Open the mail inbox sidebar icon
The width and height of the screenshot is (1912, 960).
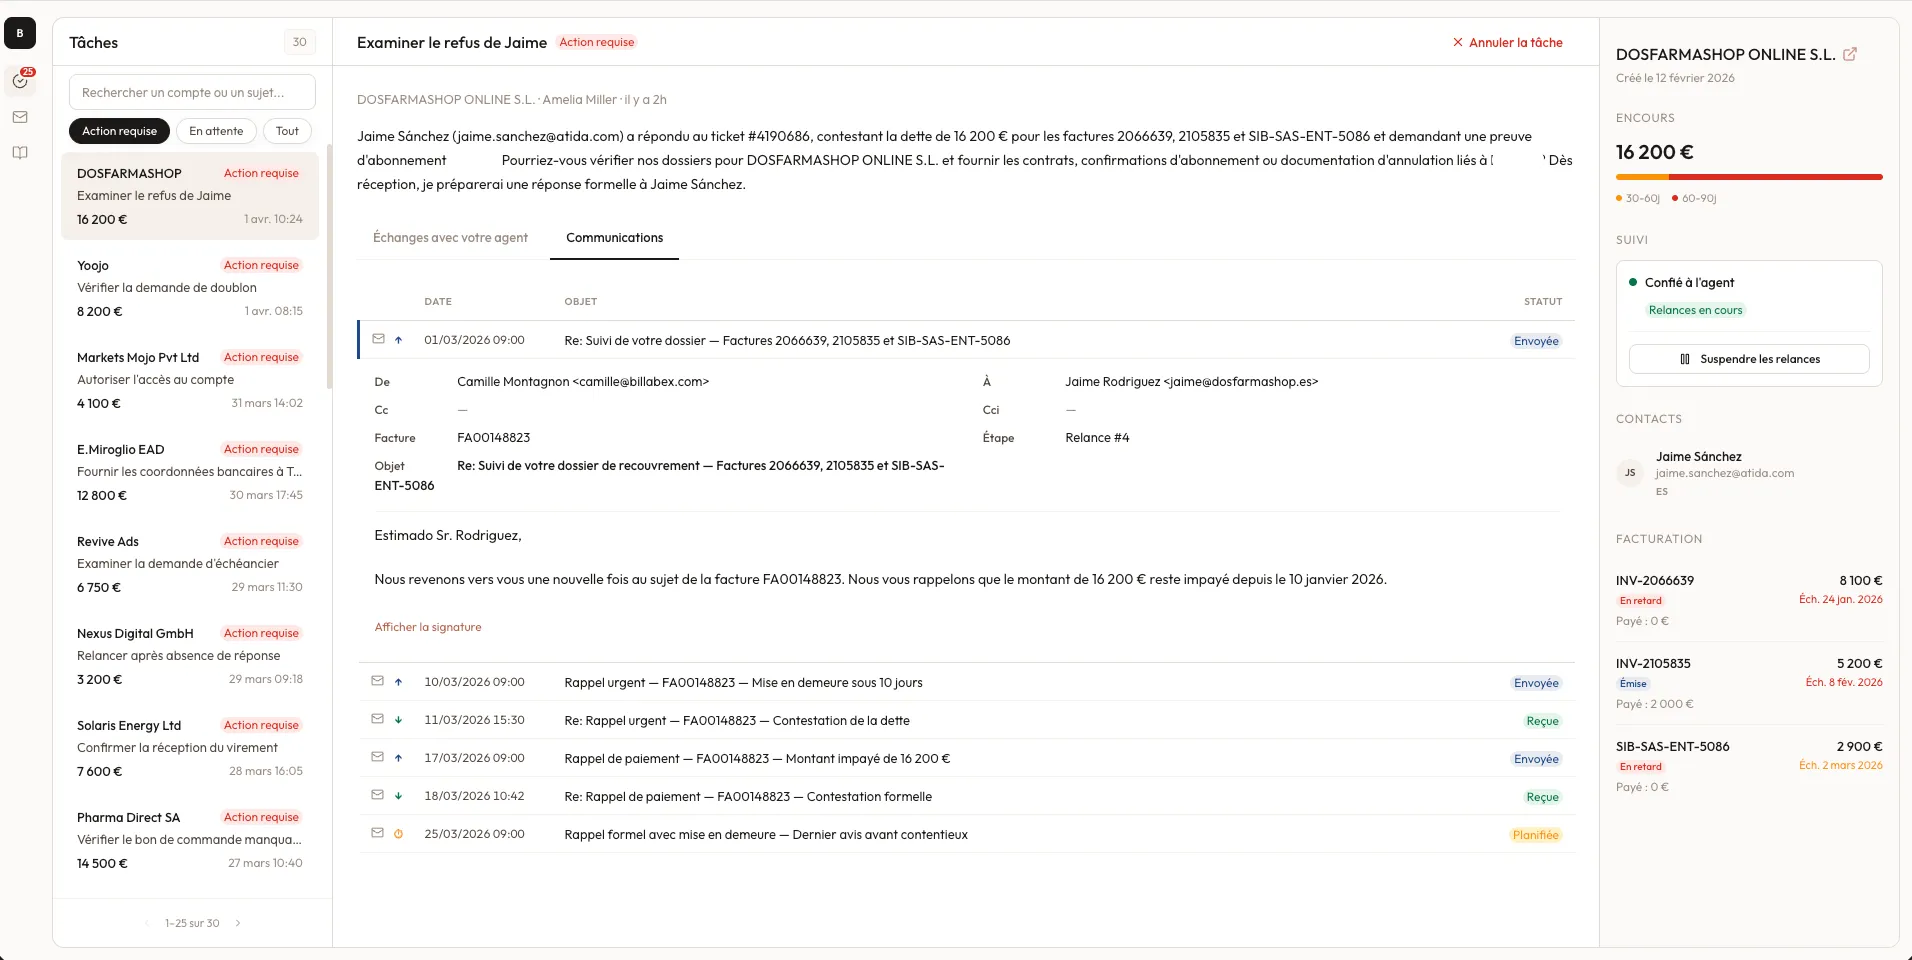[20, 117]
